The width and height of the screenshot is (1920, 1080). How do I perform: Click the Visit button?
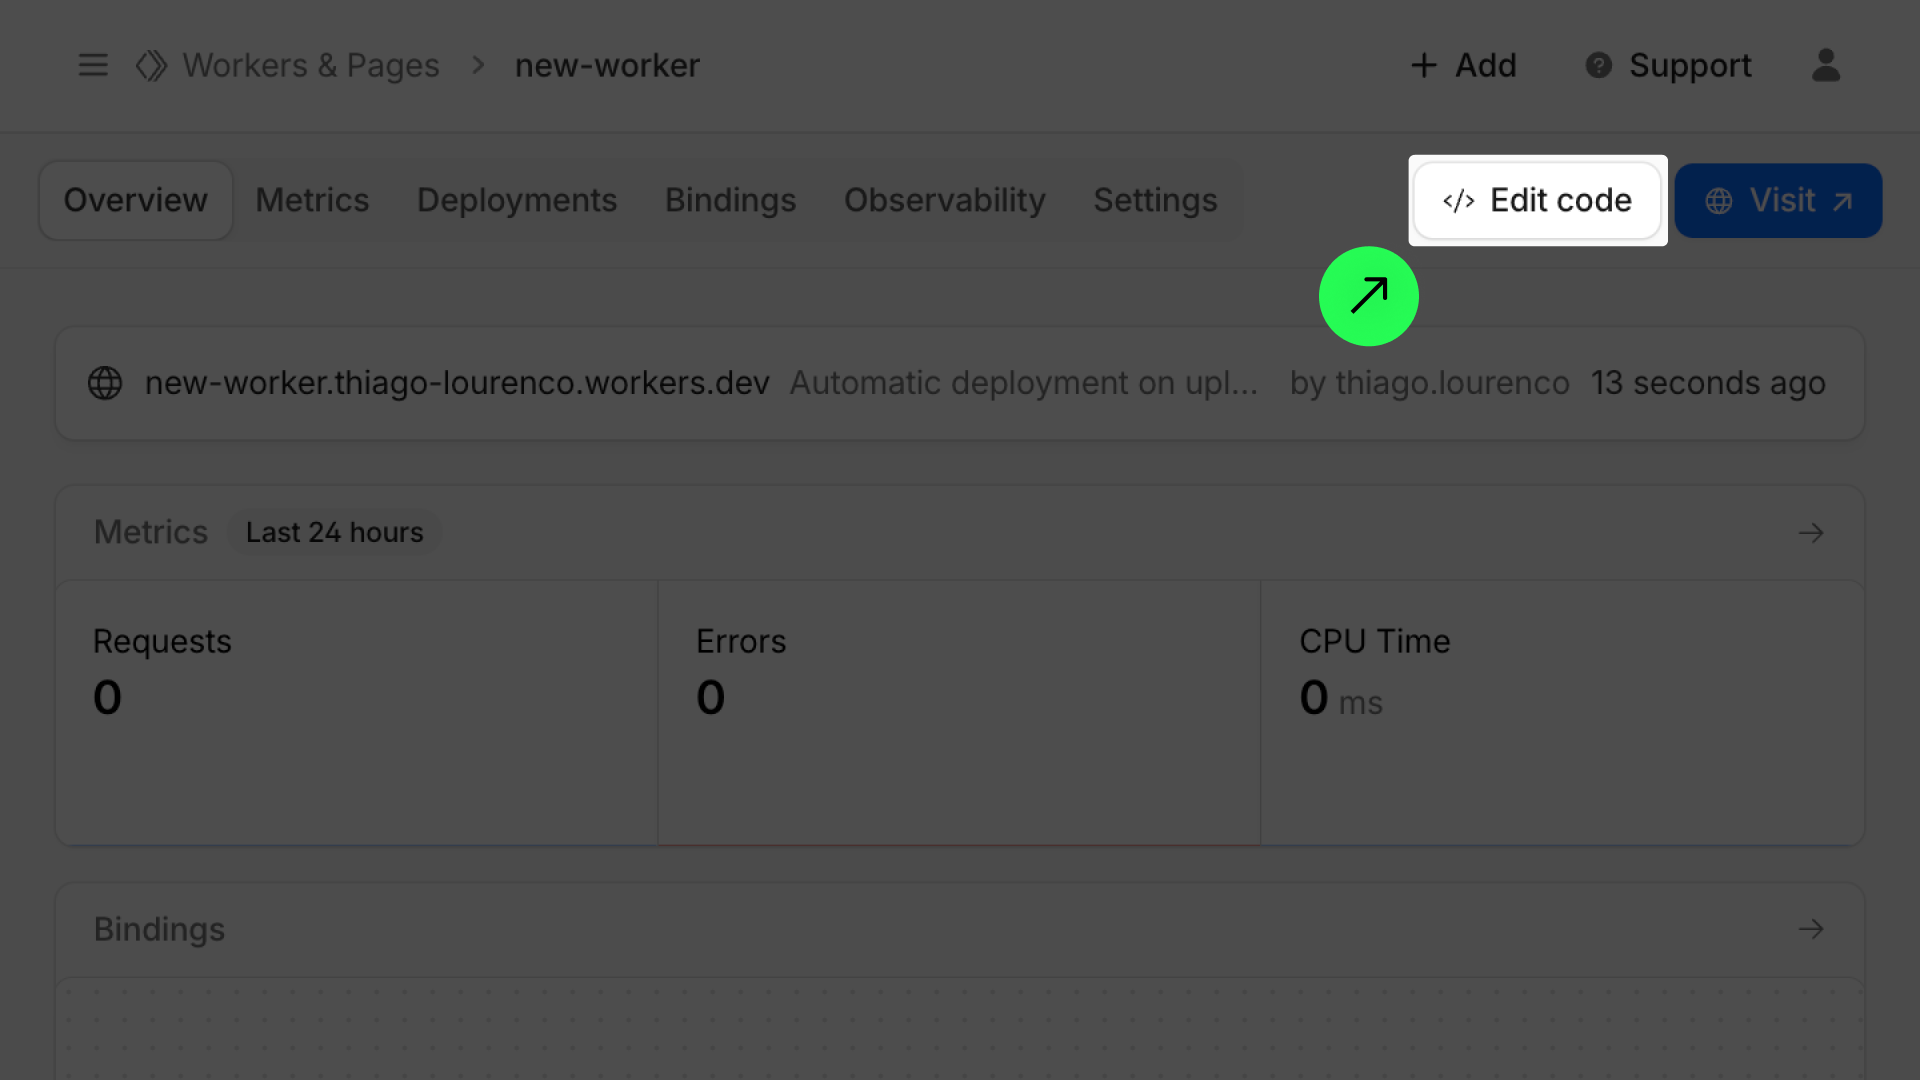(x=1778, y=200)
